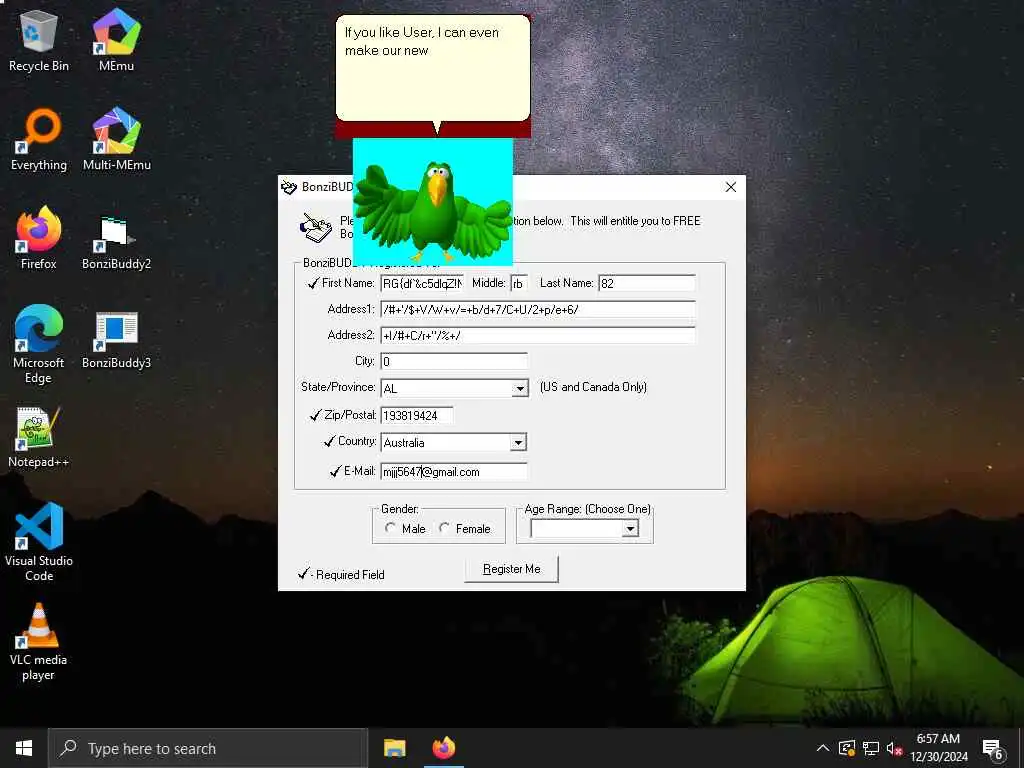Open the Notepad++ desktop icon
This screenshot has width=1024, height=768.
coord(39,438)
